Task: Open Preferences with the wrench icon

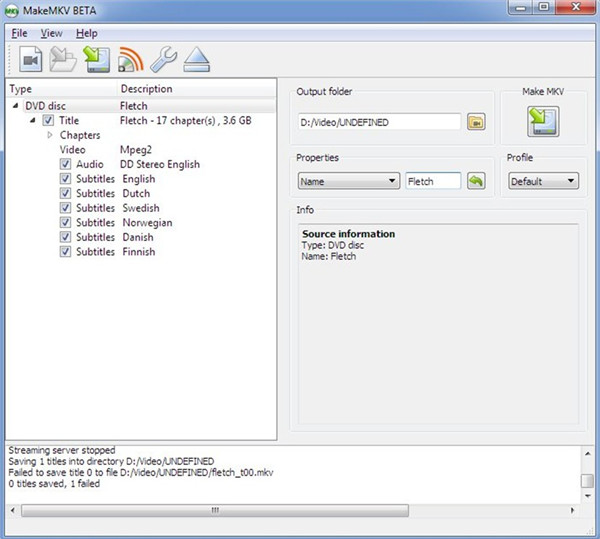Action: click(x=163, y=61)
